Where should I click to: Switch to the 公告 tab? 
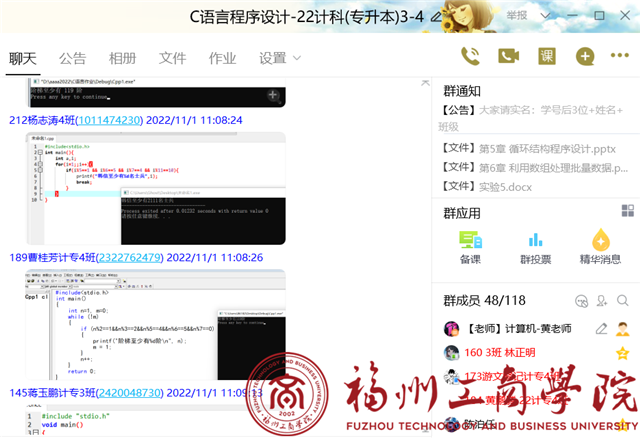[x=72, y=58]
